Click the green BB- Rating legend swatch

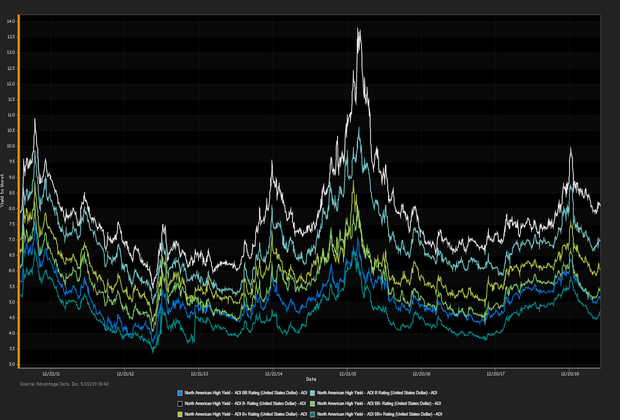(312, 404)
